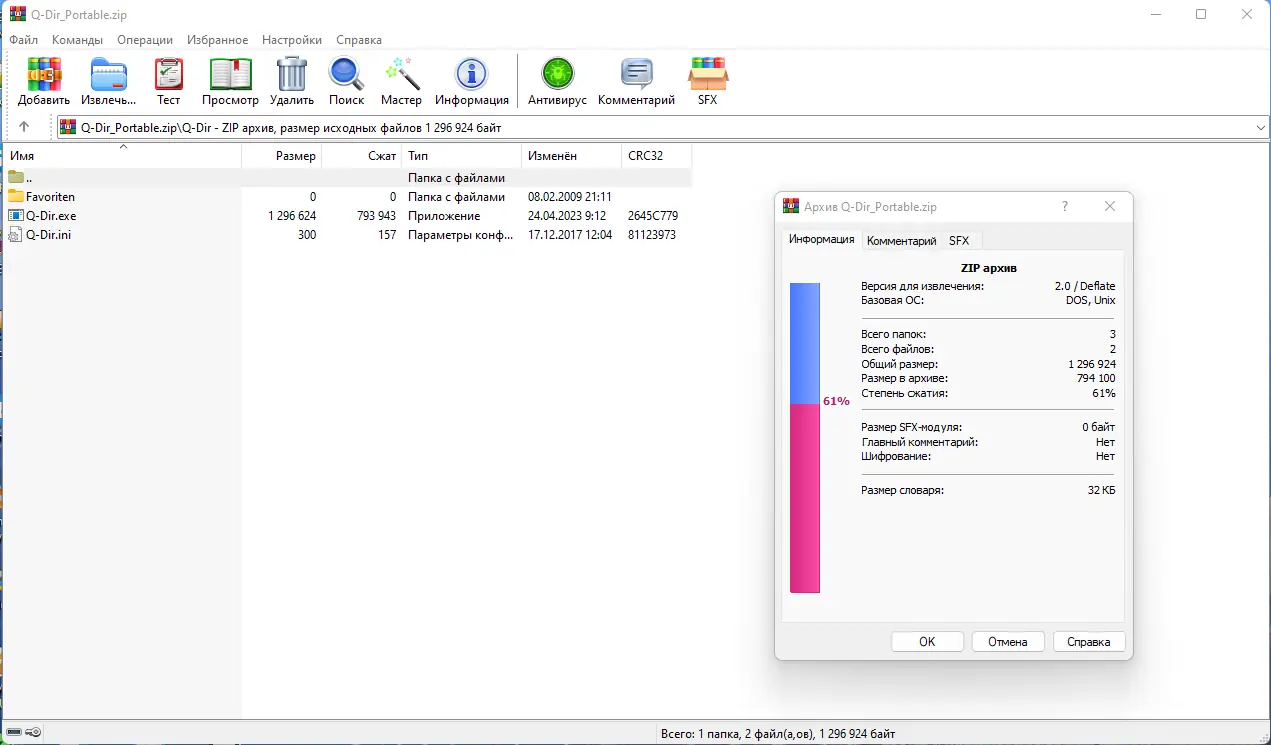Click the Справка button in dialog
The width and height of the screenshot is (1271, 745).
click(1089, 642)
